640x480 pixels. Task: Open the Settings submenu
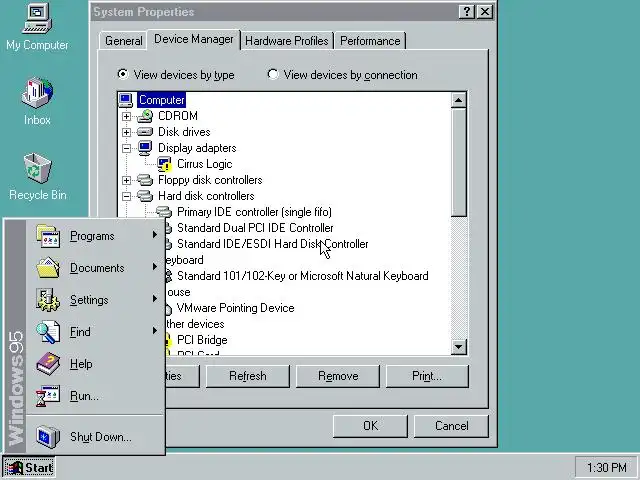point(96,300)
